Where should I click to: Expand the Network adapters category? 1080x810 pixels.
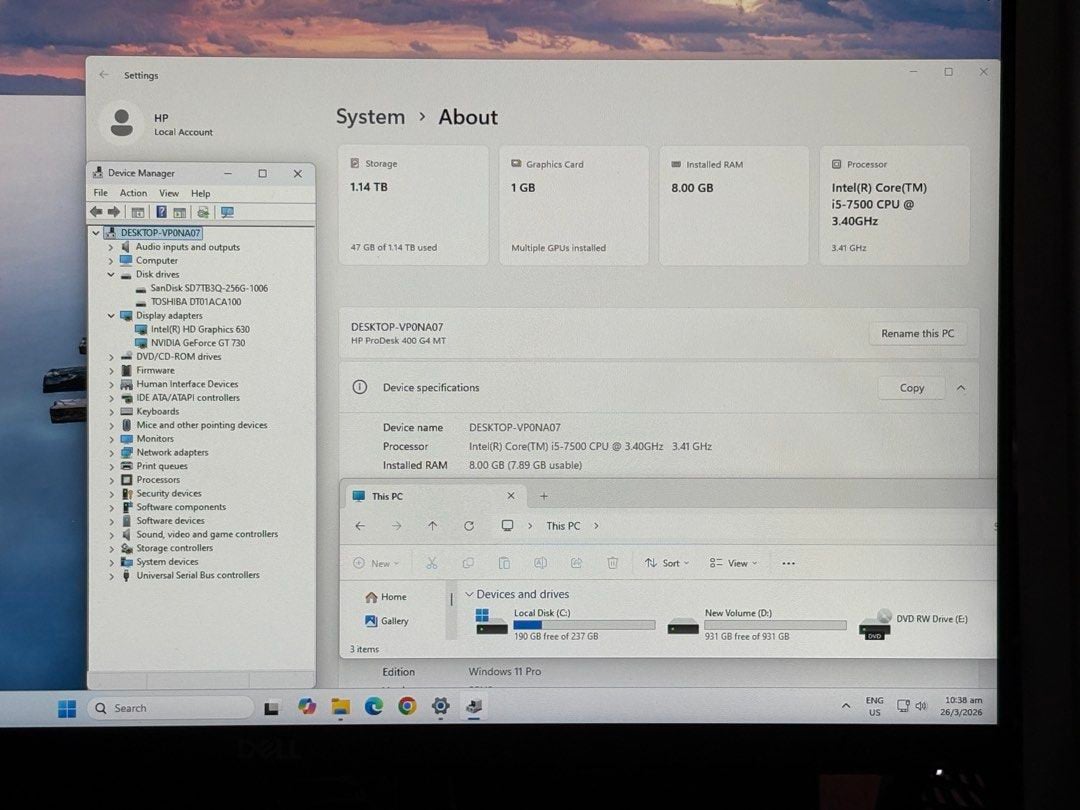tap(112, 452)
